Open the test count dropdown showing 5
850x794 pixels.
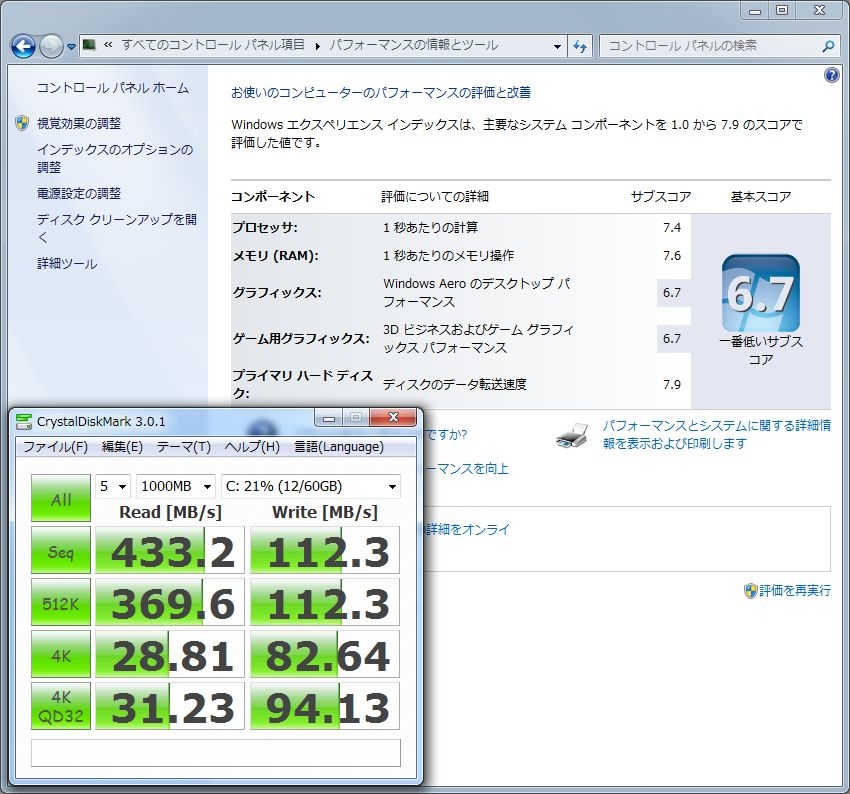coord(113,486)
